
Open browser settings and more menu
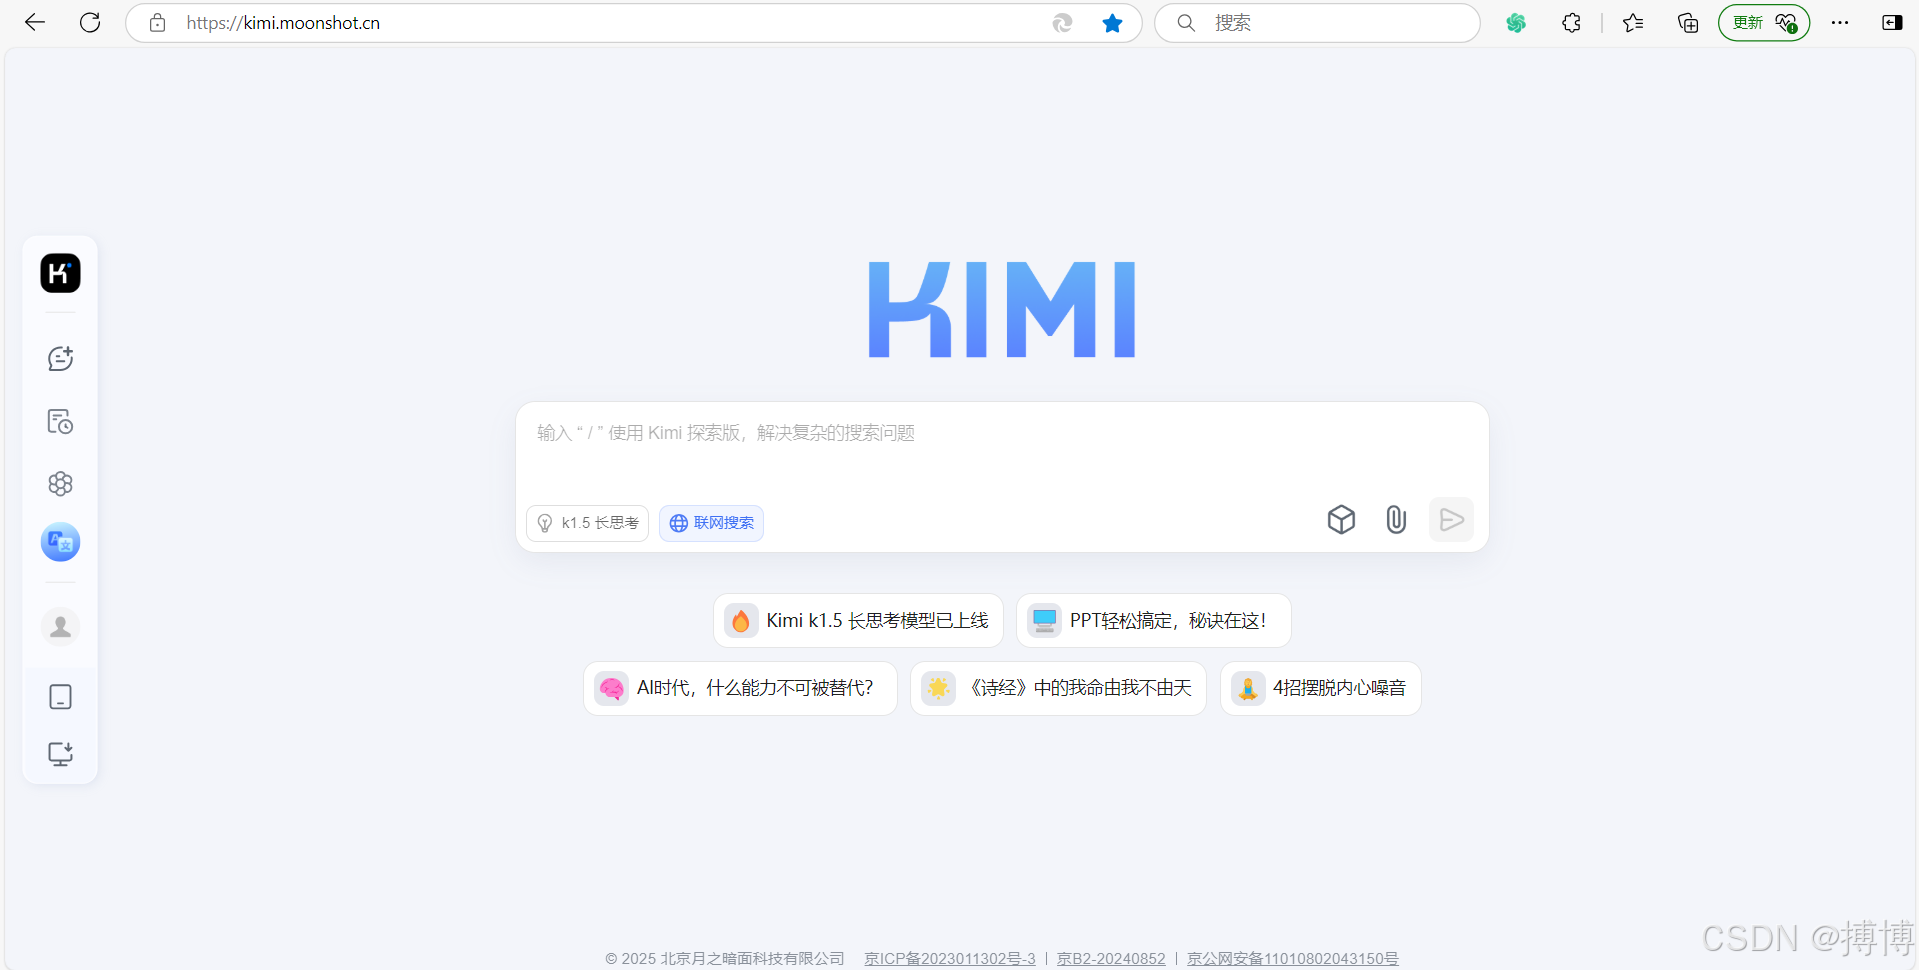point(1840,22)
